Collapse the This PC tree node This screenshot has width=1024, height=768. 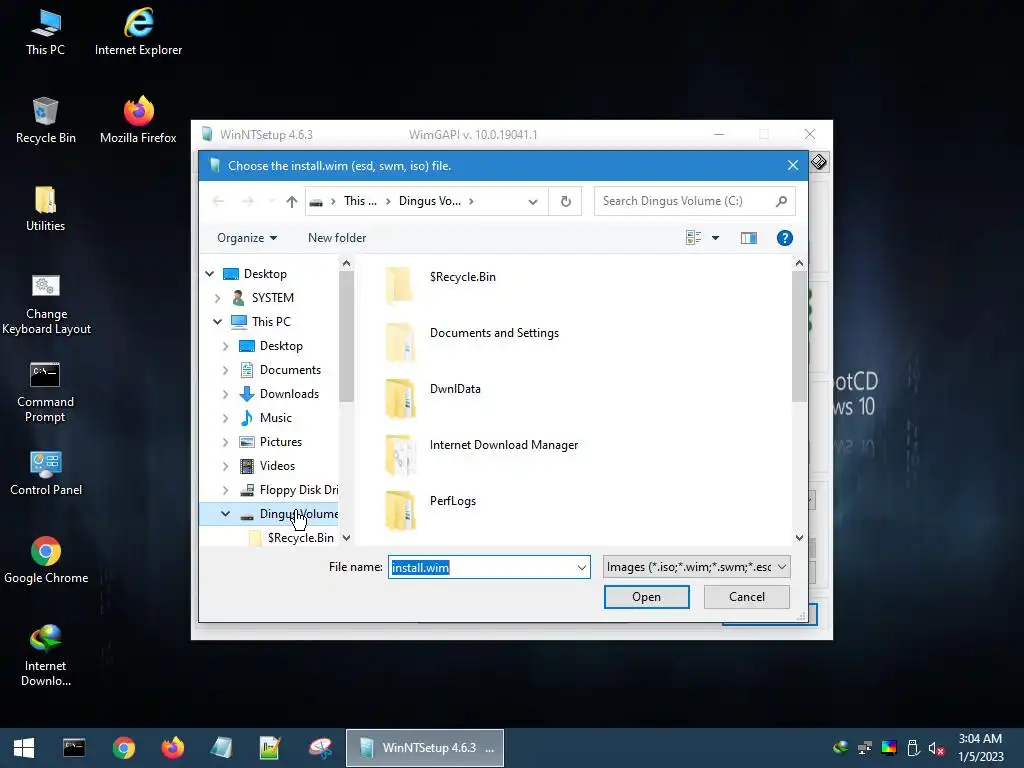pos(217,321)
